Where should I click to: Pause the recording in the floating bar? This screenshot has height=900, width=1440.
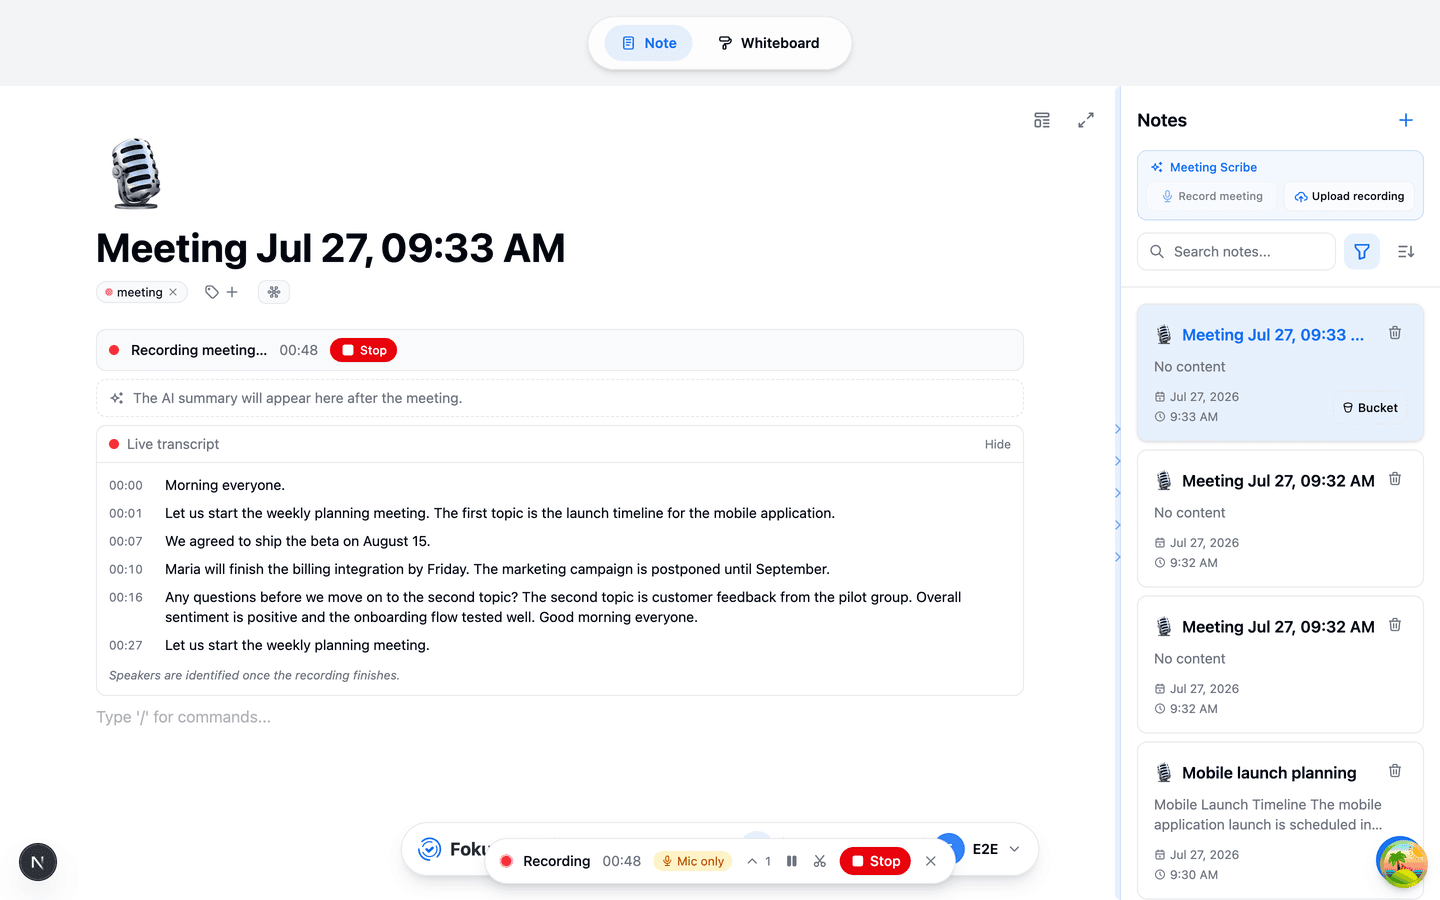(791, 861)
